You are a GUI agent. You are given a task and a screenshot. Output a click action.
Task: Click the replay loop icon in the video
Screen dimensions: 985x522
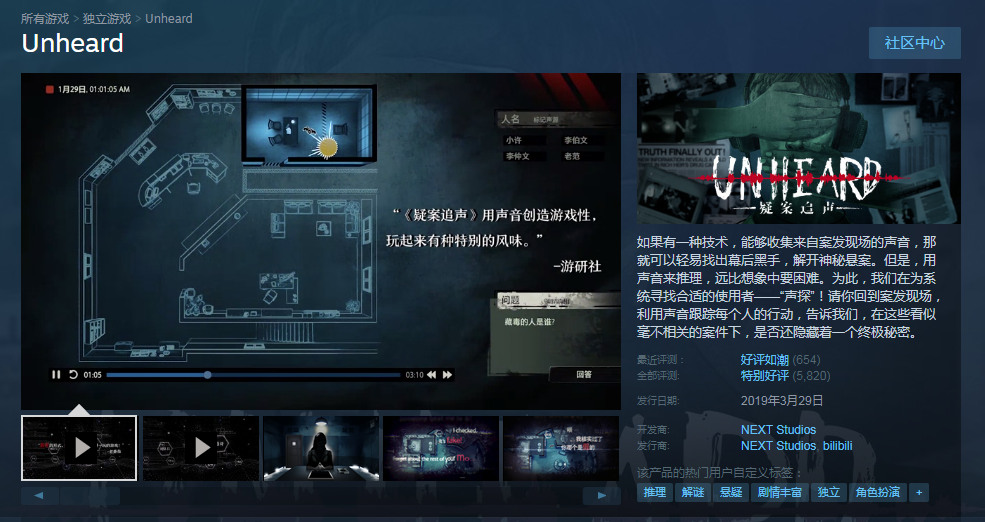click(x=73, y=374)
